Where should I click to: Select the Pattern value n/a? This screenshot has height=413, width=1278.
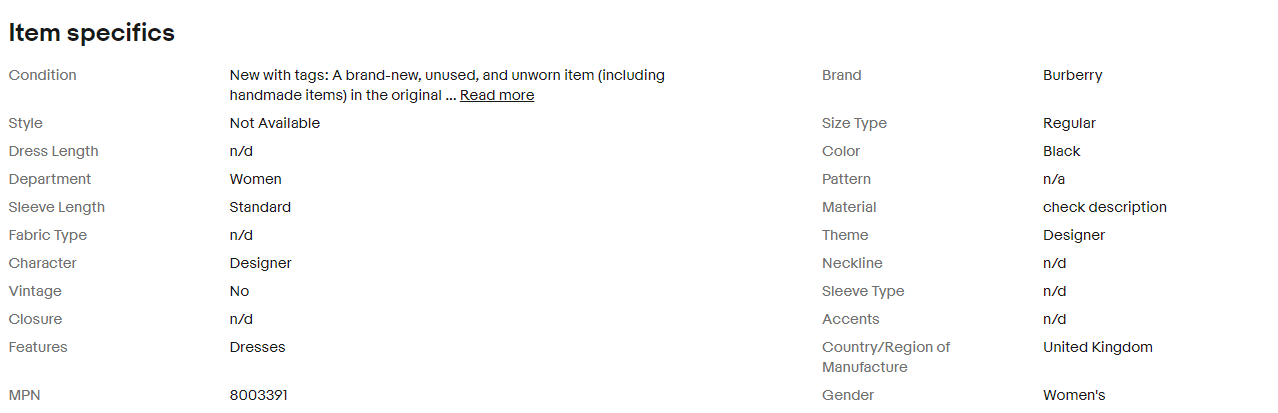coord(1054,179)
